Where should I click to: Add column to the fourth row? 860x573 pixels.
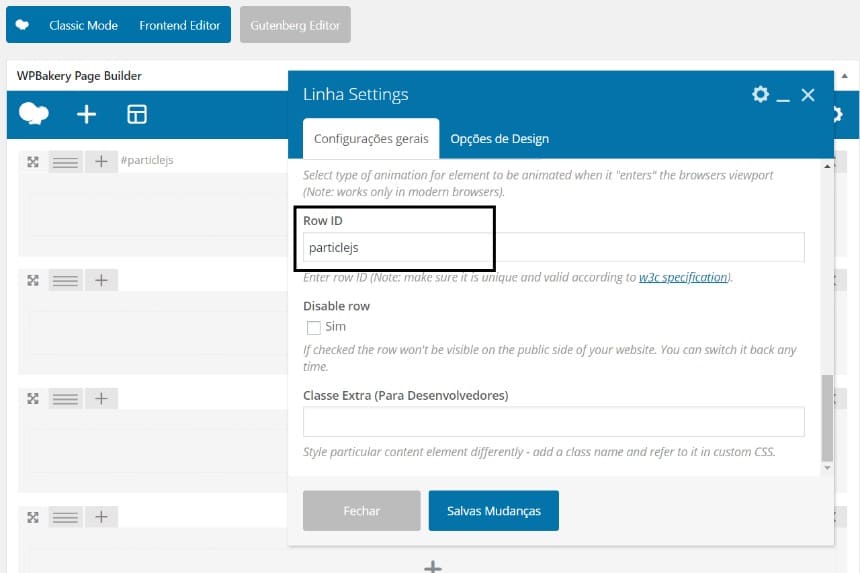pos(101,517)
